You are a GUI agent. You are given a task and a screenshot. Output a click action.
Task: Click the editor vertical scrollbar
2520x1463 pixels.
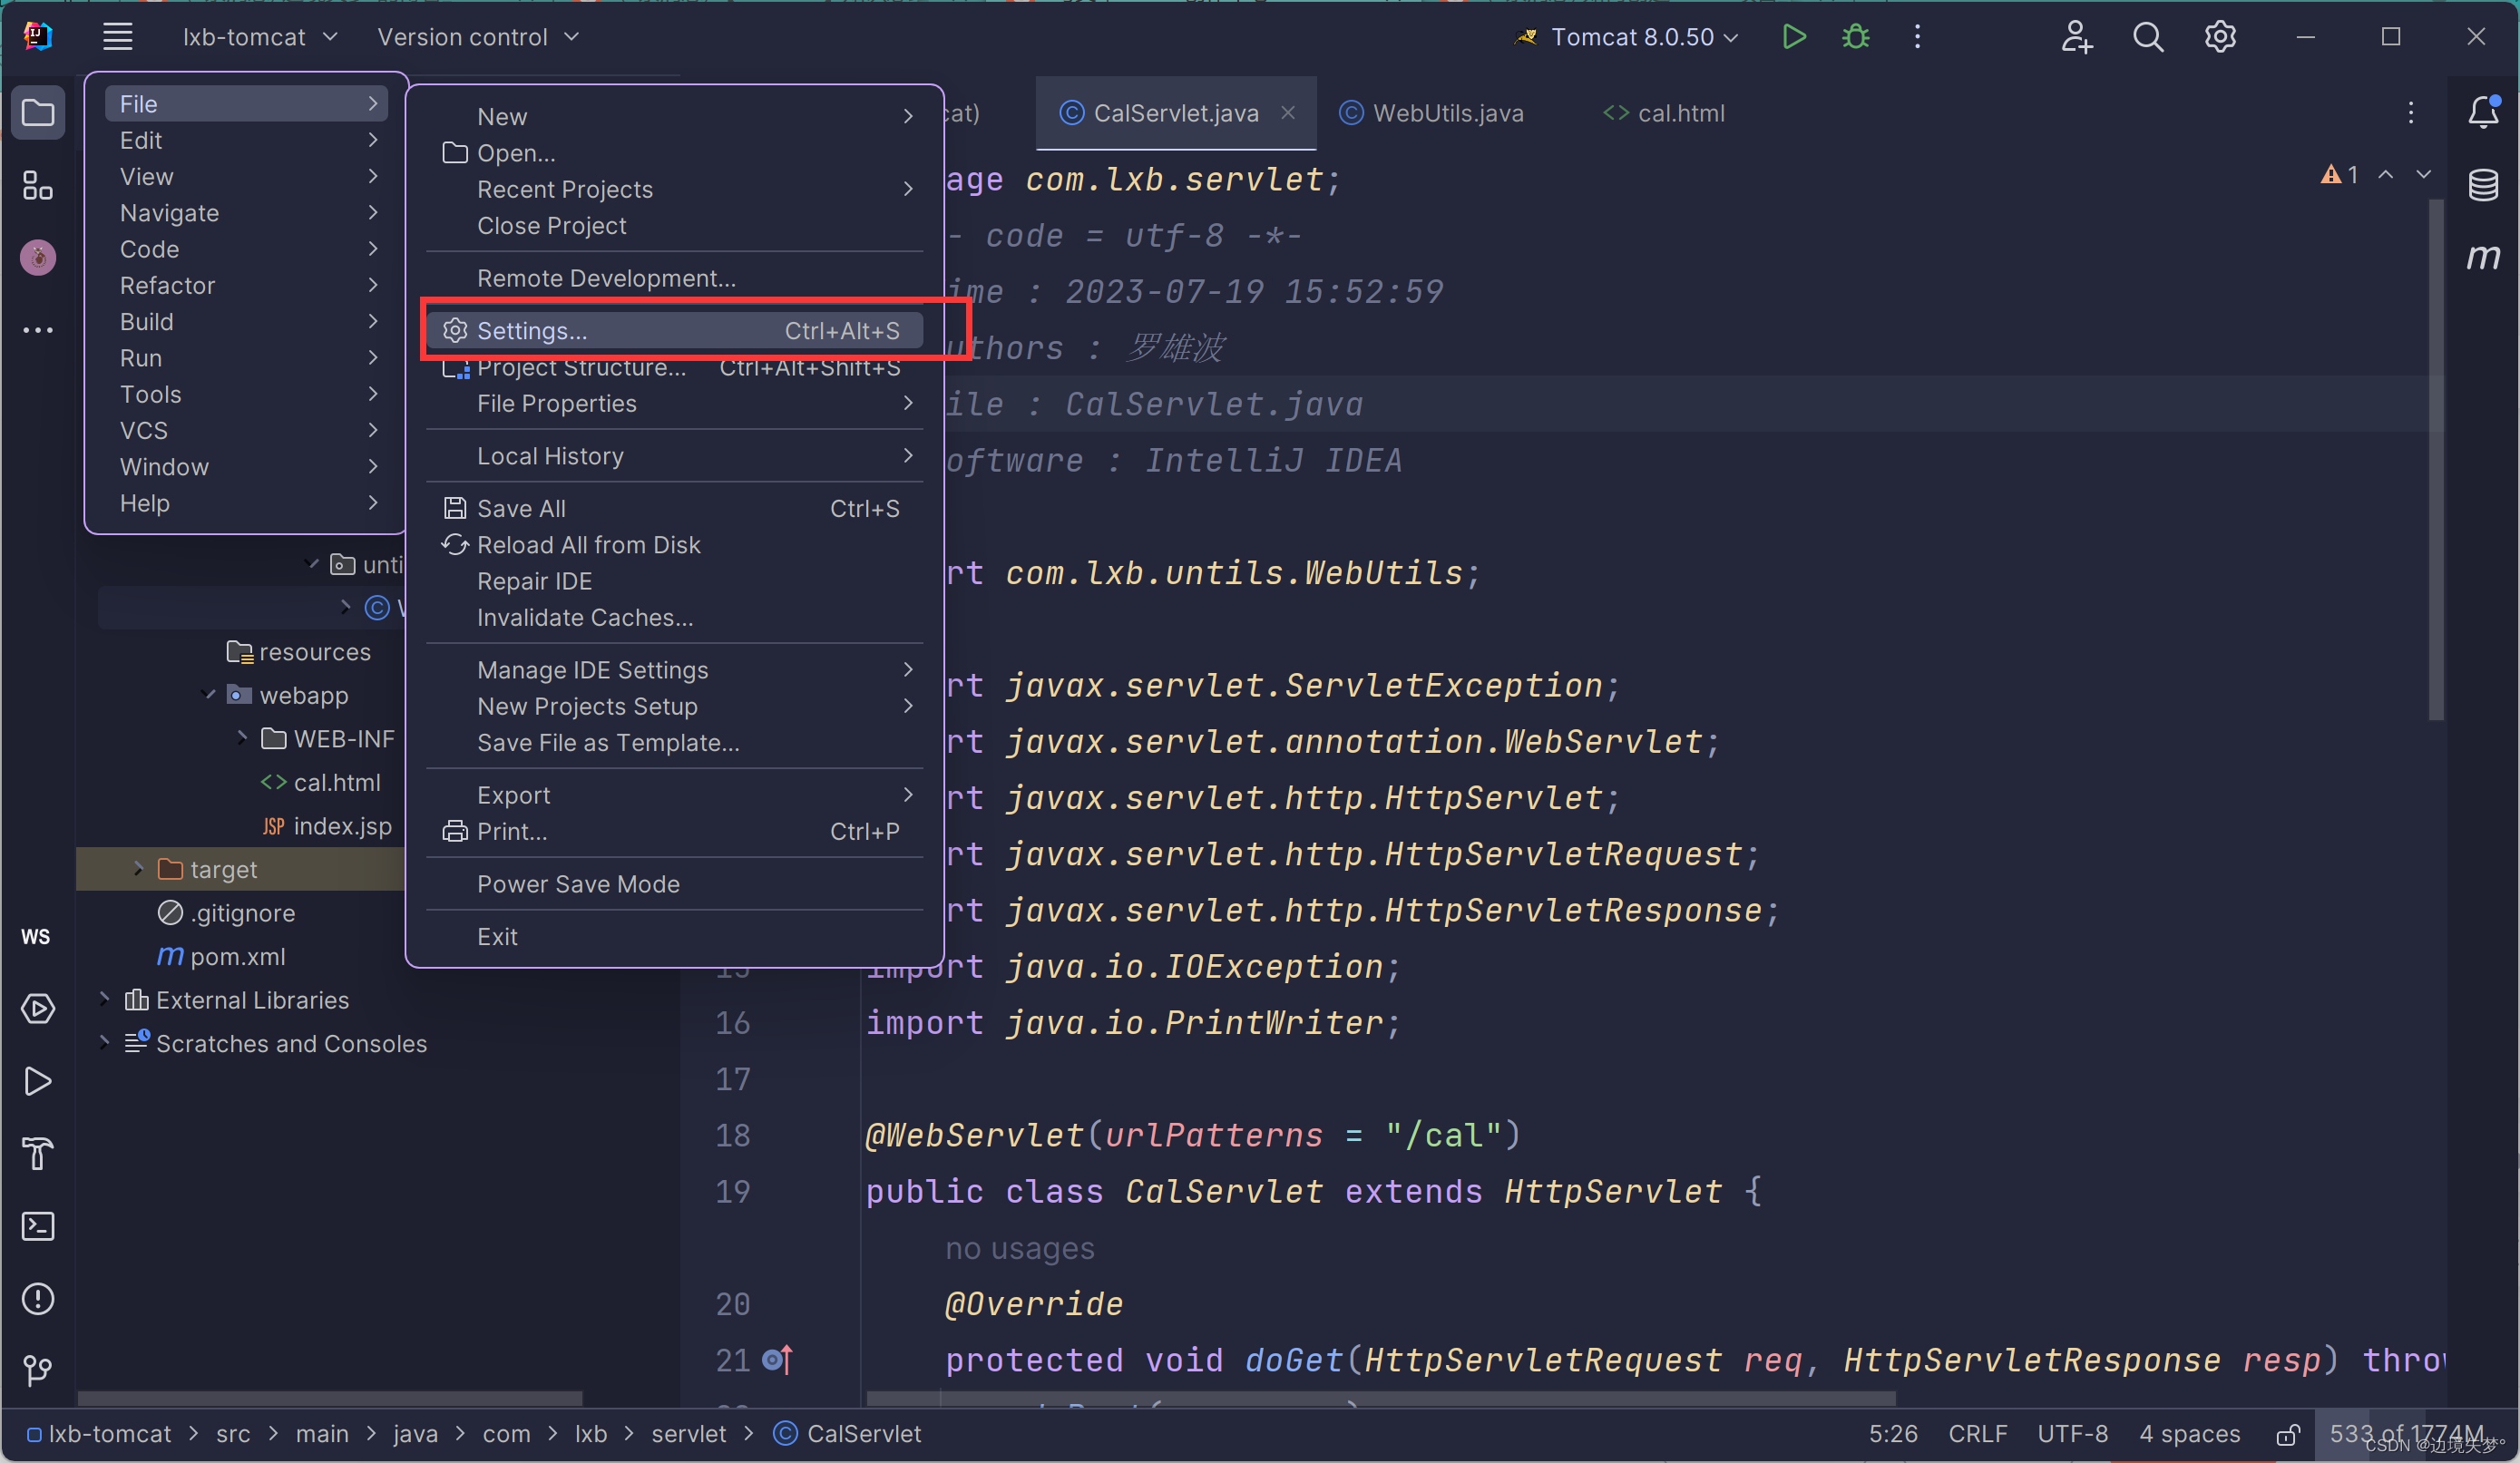coord(2436,460)
